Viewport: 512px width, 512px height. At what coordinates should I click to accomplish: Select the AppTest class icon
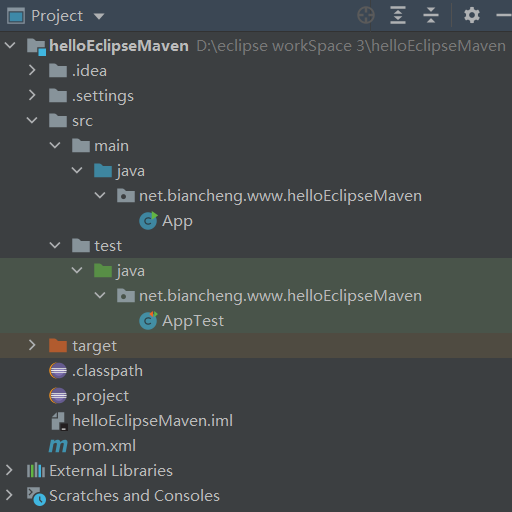pos(148,321)
